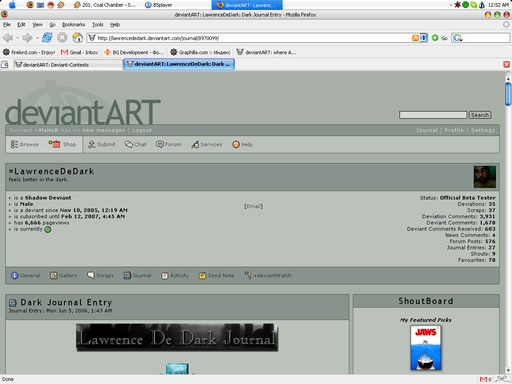The height and width of the screenshot is (384, 512).
Task: Open the JAWS featured pick thumbnail
Action: pyautogui.click(x=426, y=348)
